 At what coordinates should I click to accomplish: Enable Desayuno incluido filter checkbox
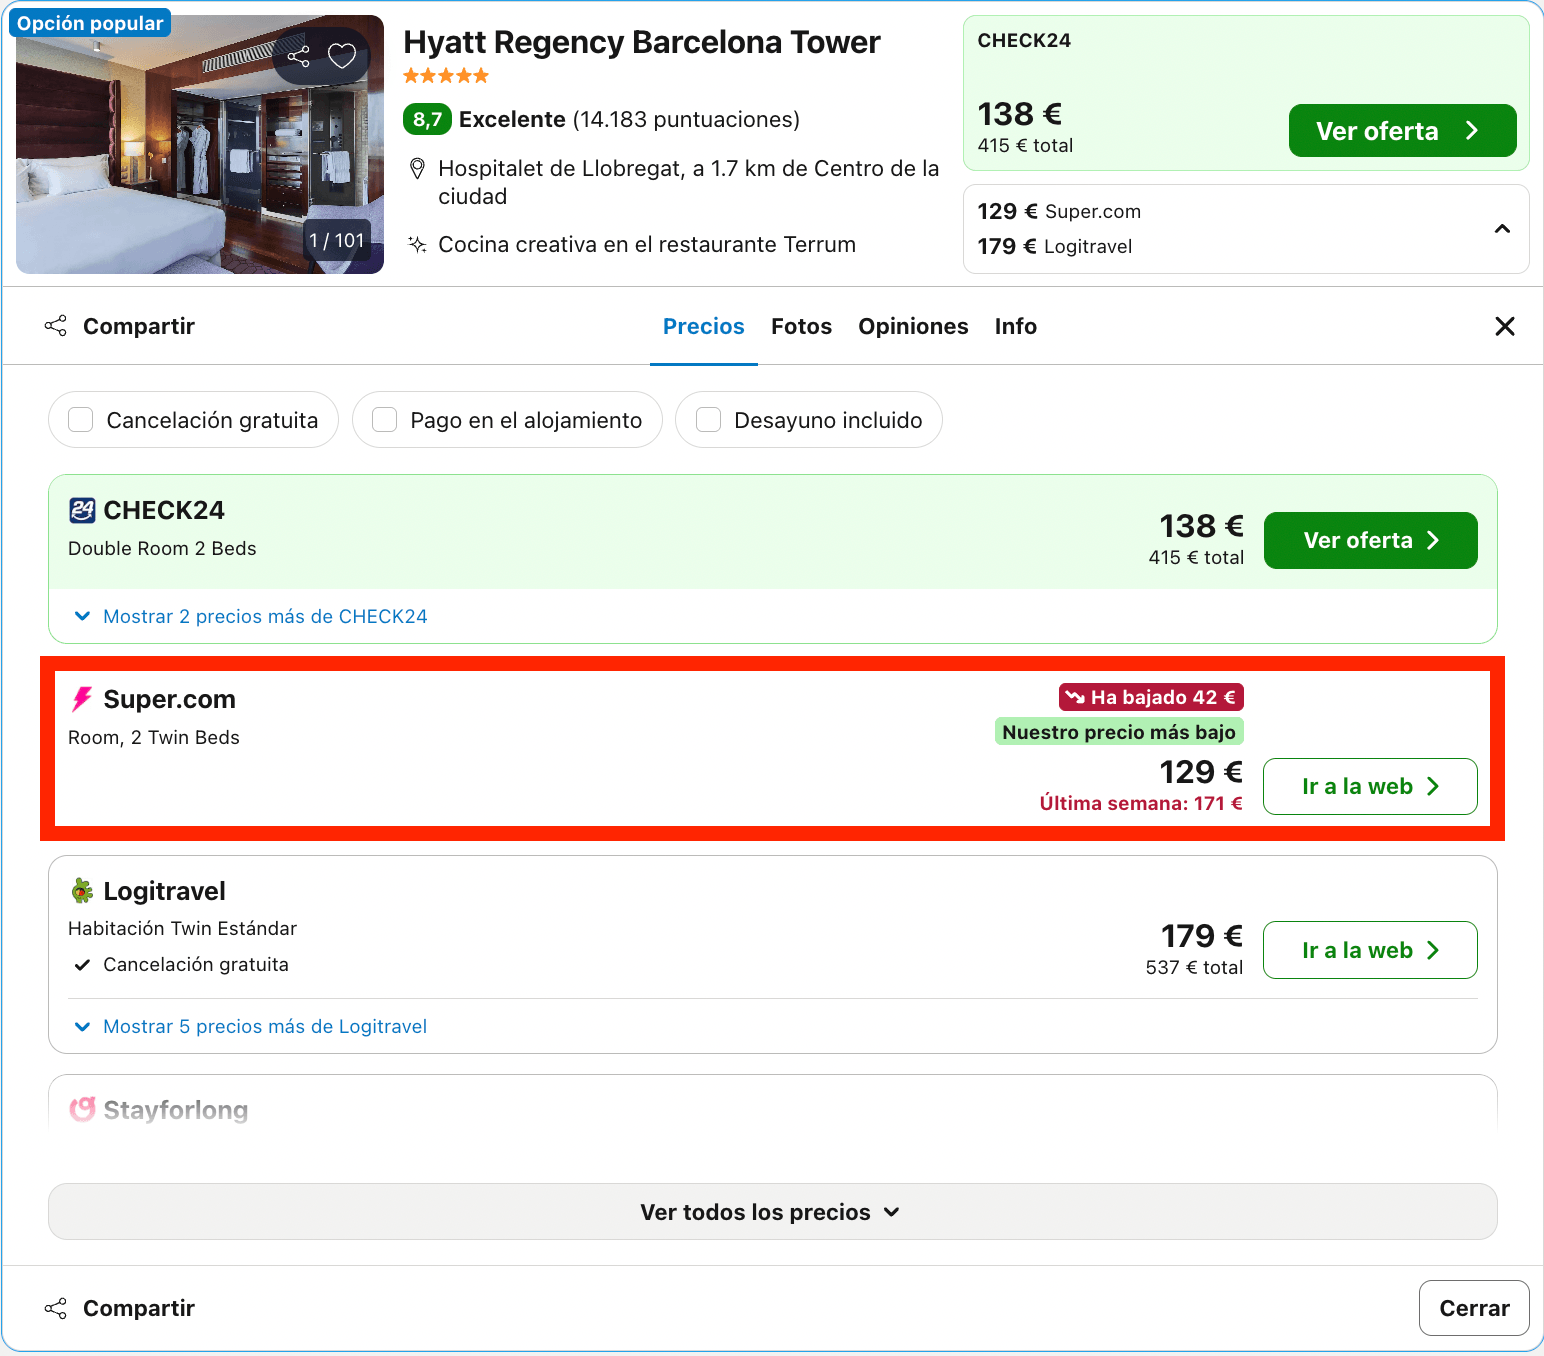click(708, 420)
